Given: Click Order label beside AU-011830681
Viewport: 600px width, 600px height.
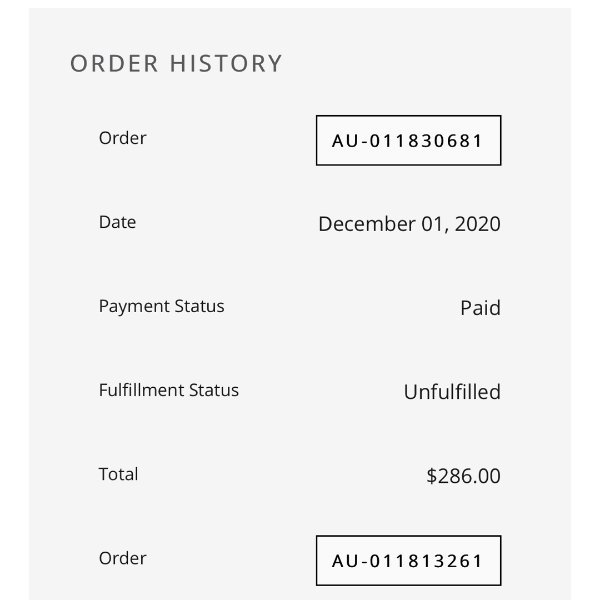Looking at the screenshot, I should click(x=122, y=138).
